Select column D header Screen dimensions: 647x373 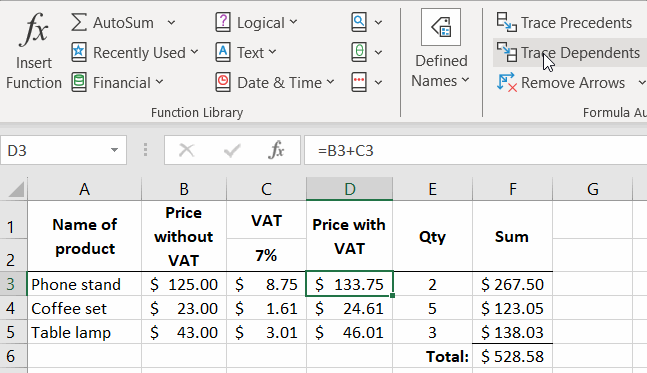coord(349,189)
